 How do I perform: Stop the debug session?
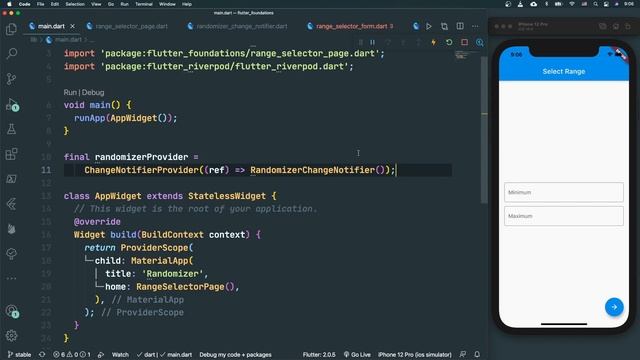[464, 42]
